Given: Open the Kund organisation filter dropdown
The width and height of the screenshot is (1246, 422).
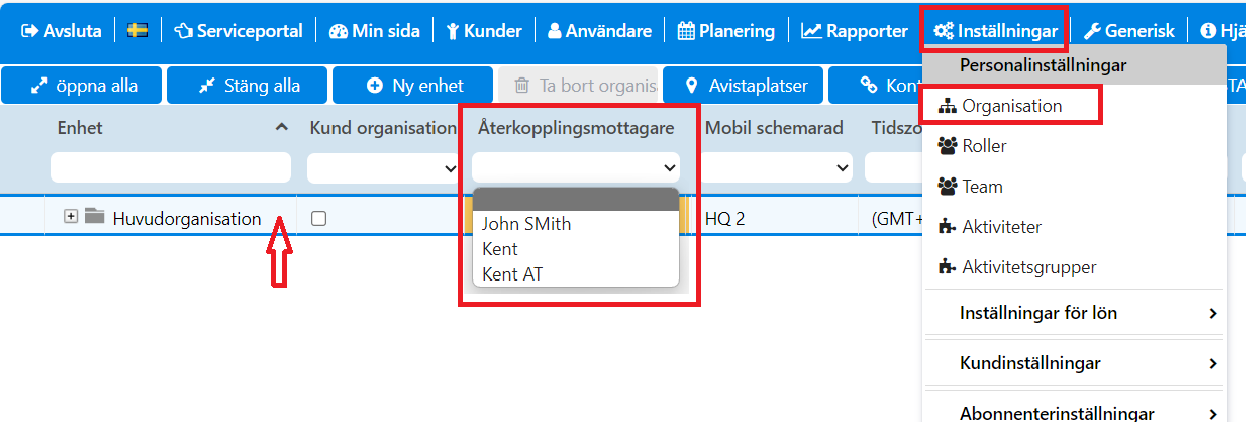Looking at the screenshot, I should coord(381,167).
